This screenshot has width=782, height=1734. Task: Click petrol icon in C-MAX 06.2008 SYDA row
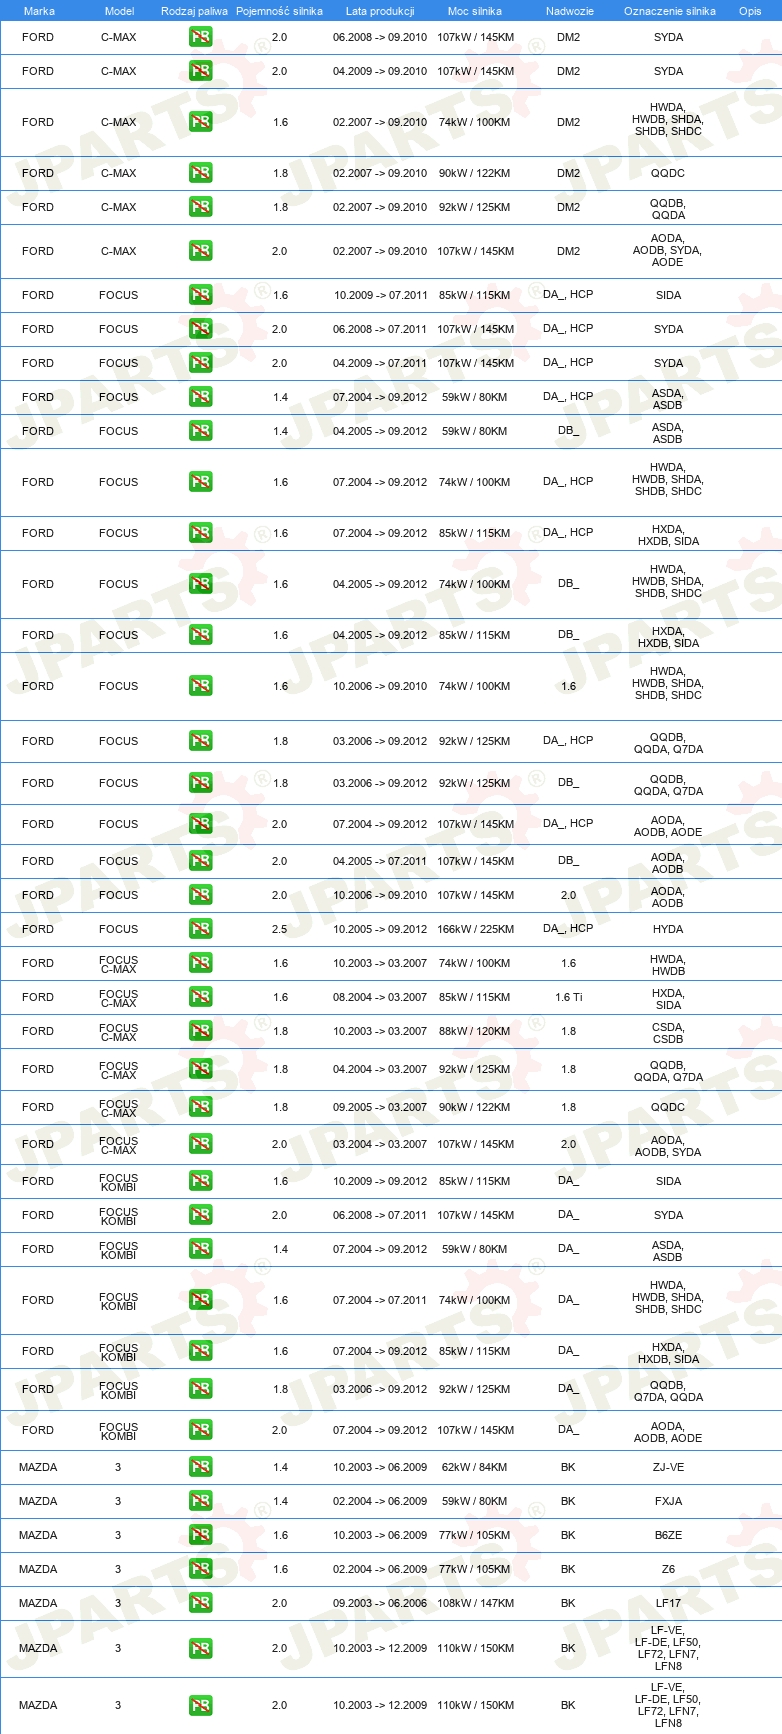point(200,37)
